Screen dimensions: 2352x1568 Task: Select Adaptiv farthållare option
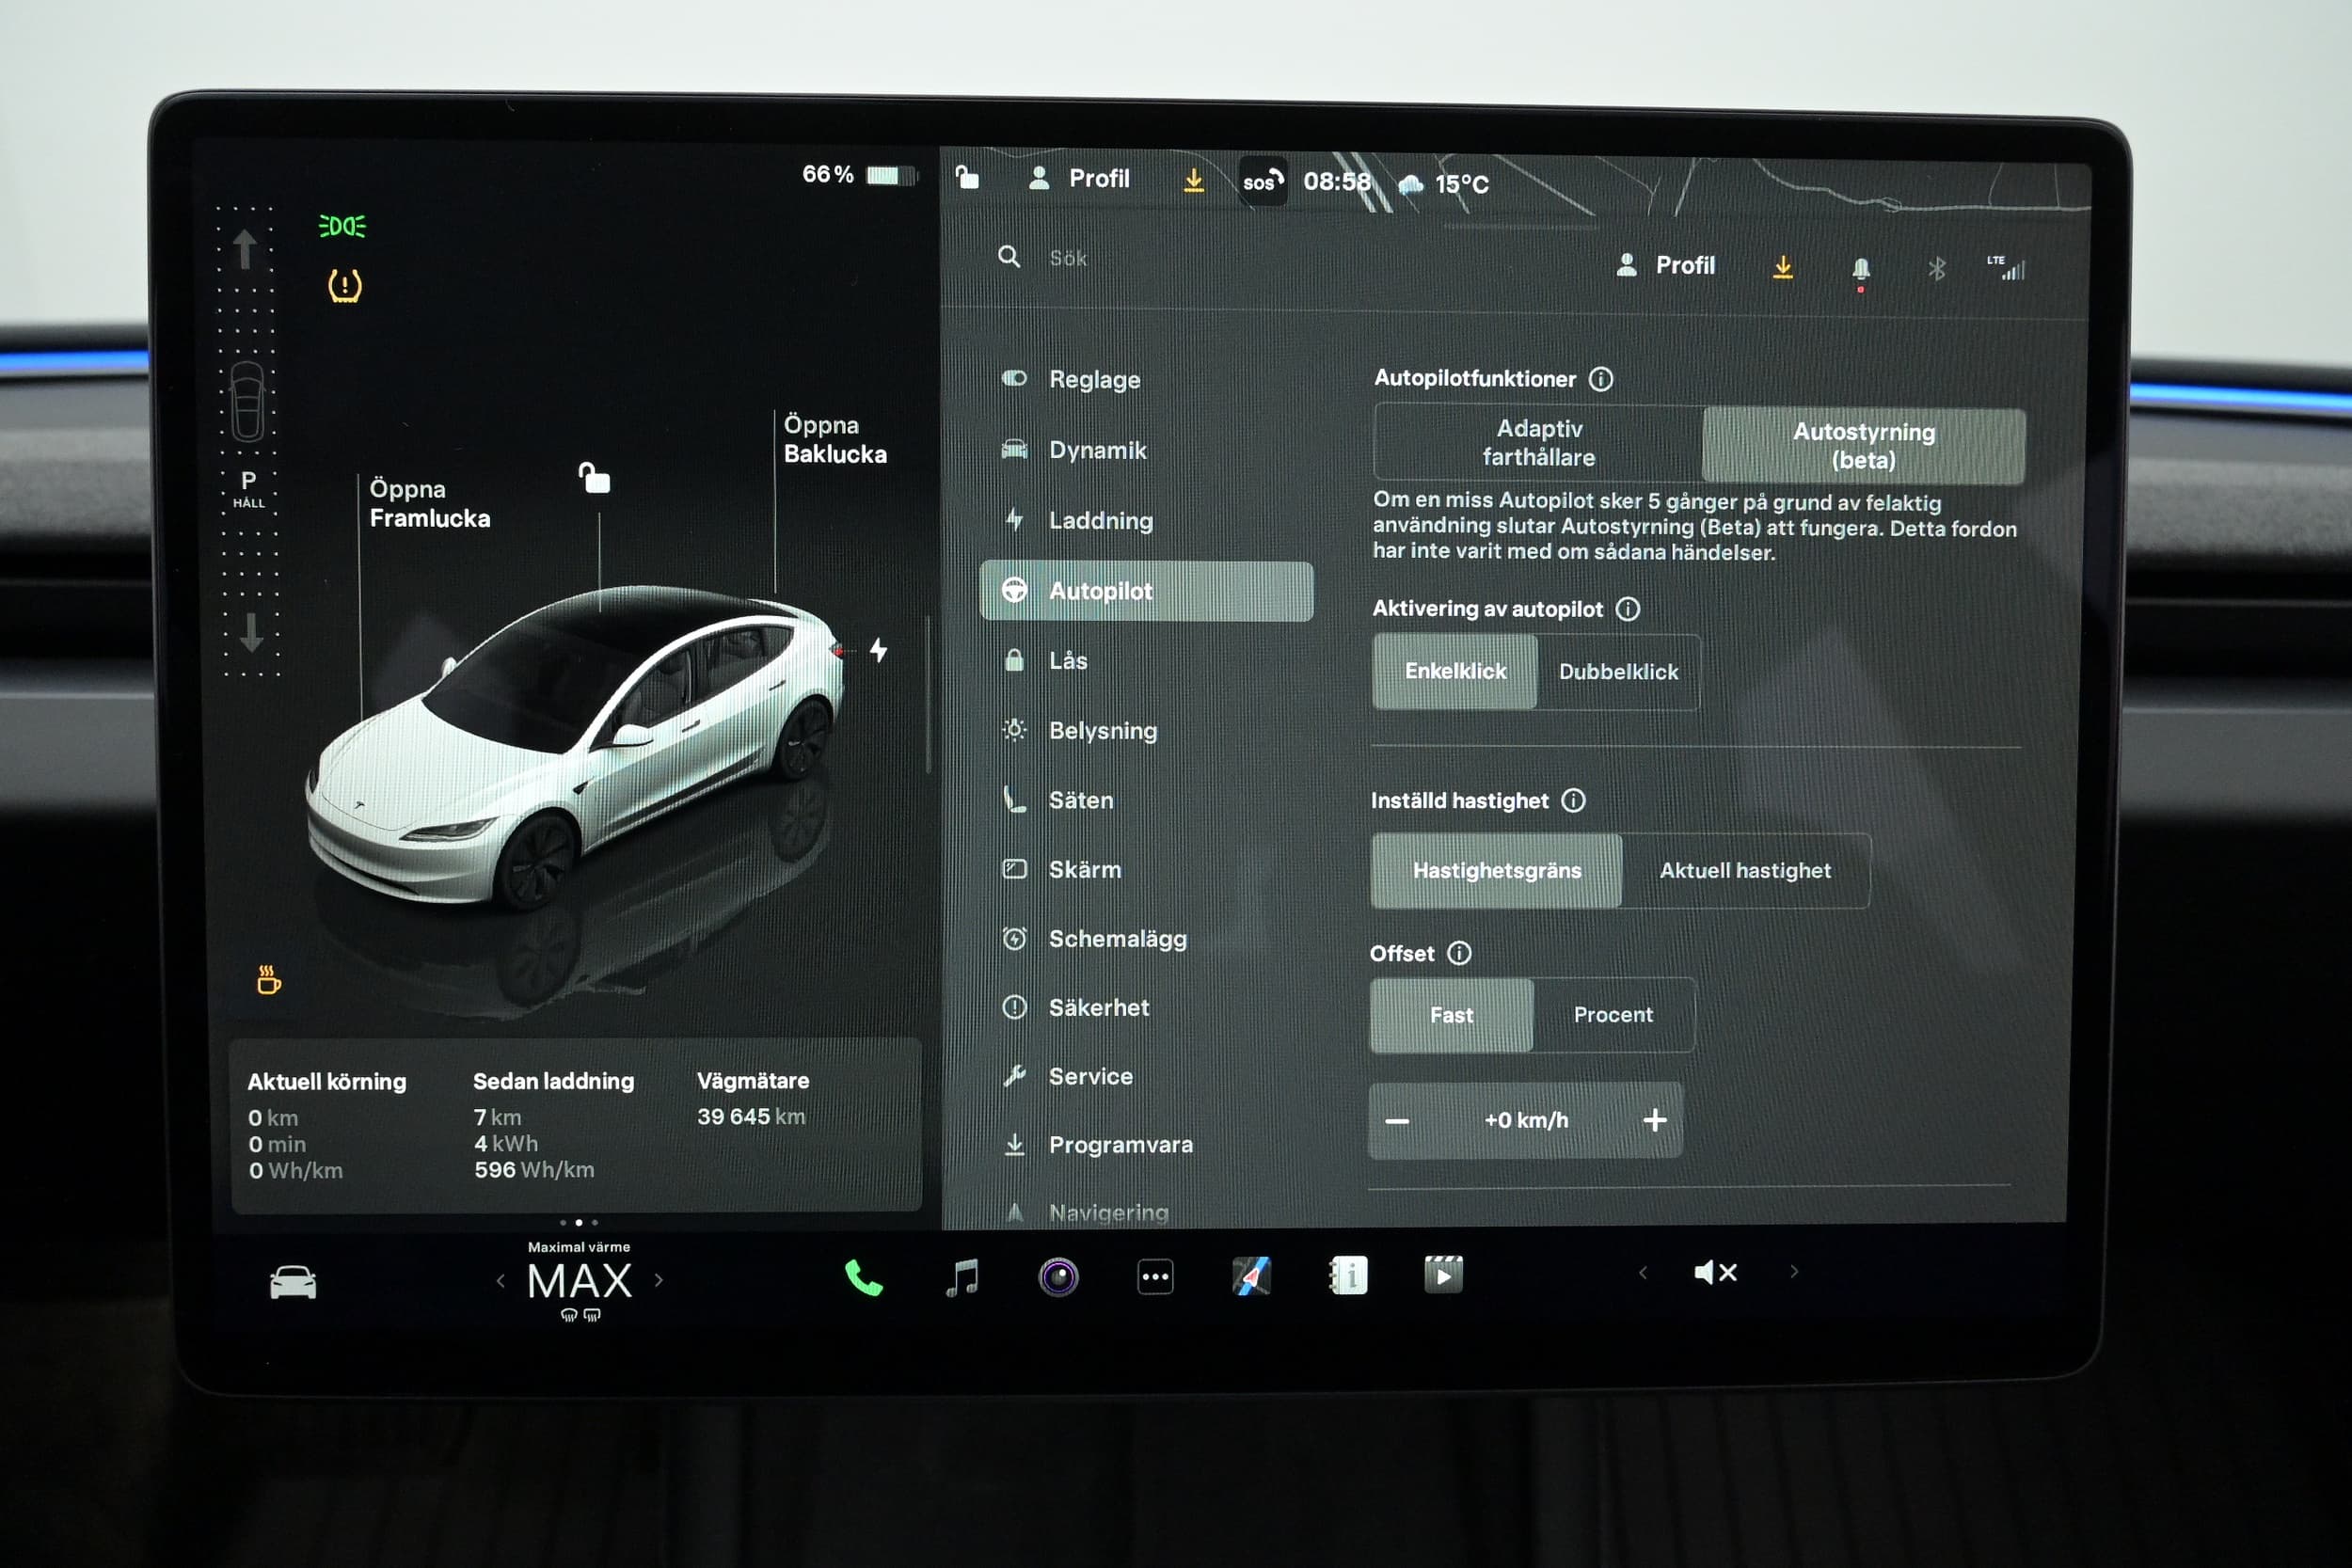(x=1538, y=442)
